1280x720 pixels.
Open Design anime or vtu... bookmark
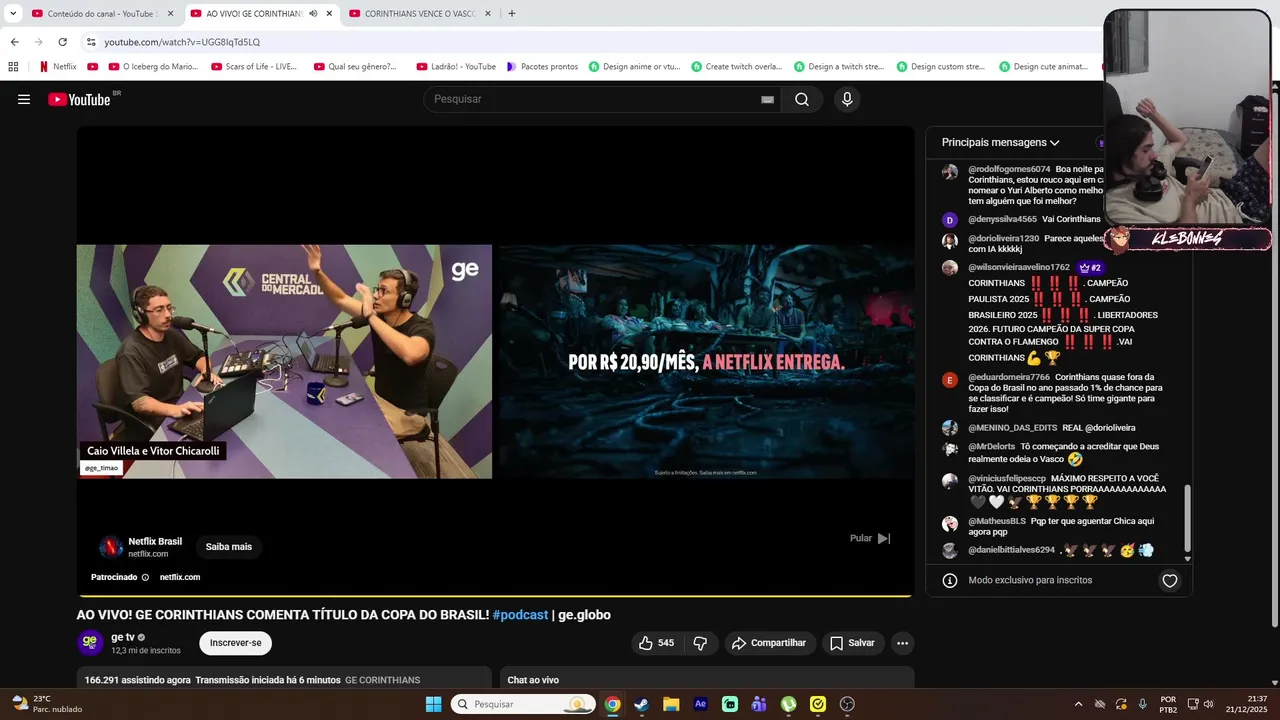tap(634, 67)
